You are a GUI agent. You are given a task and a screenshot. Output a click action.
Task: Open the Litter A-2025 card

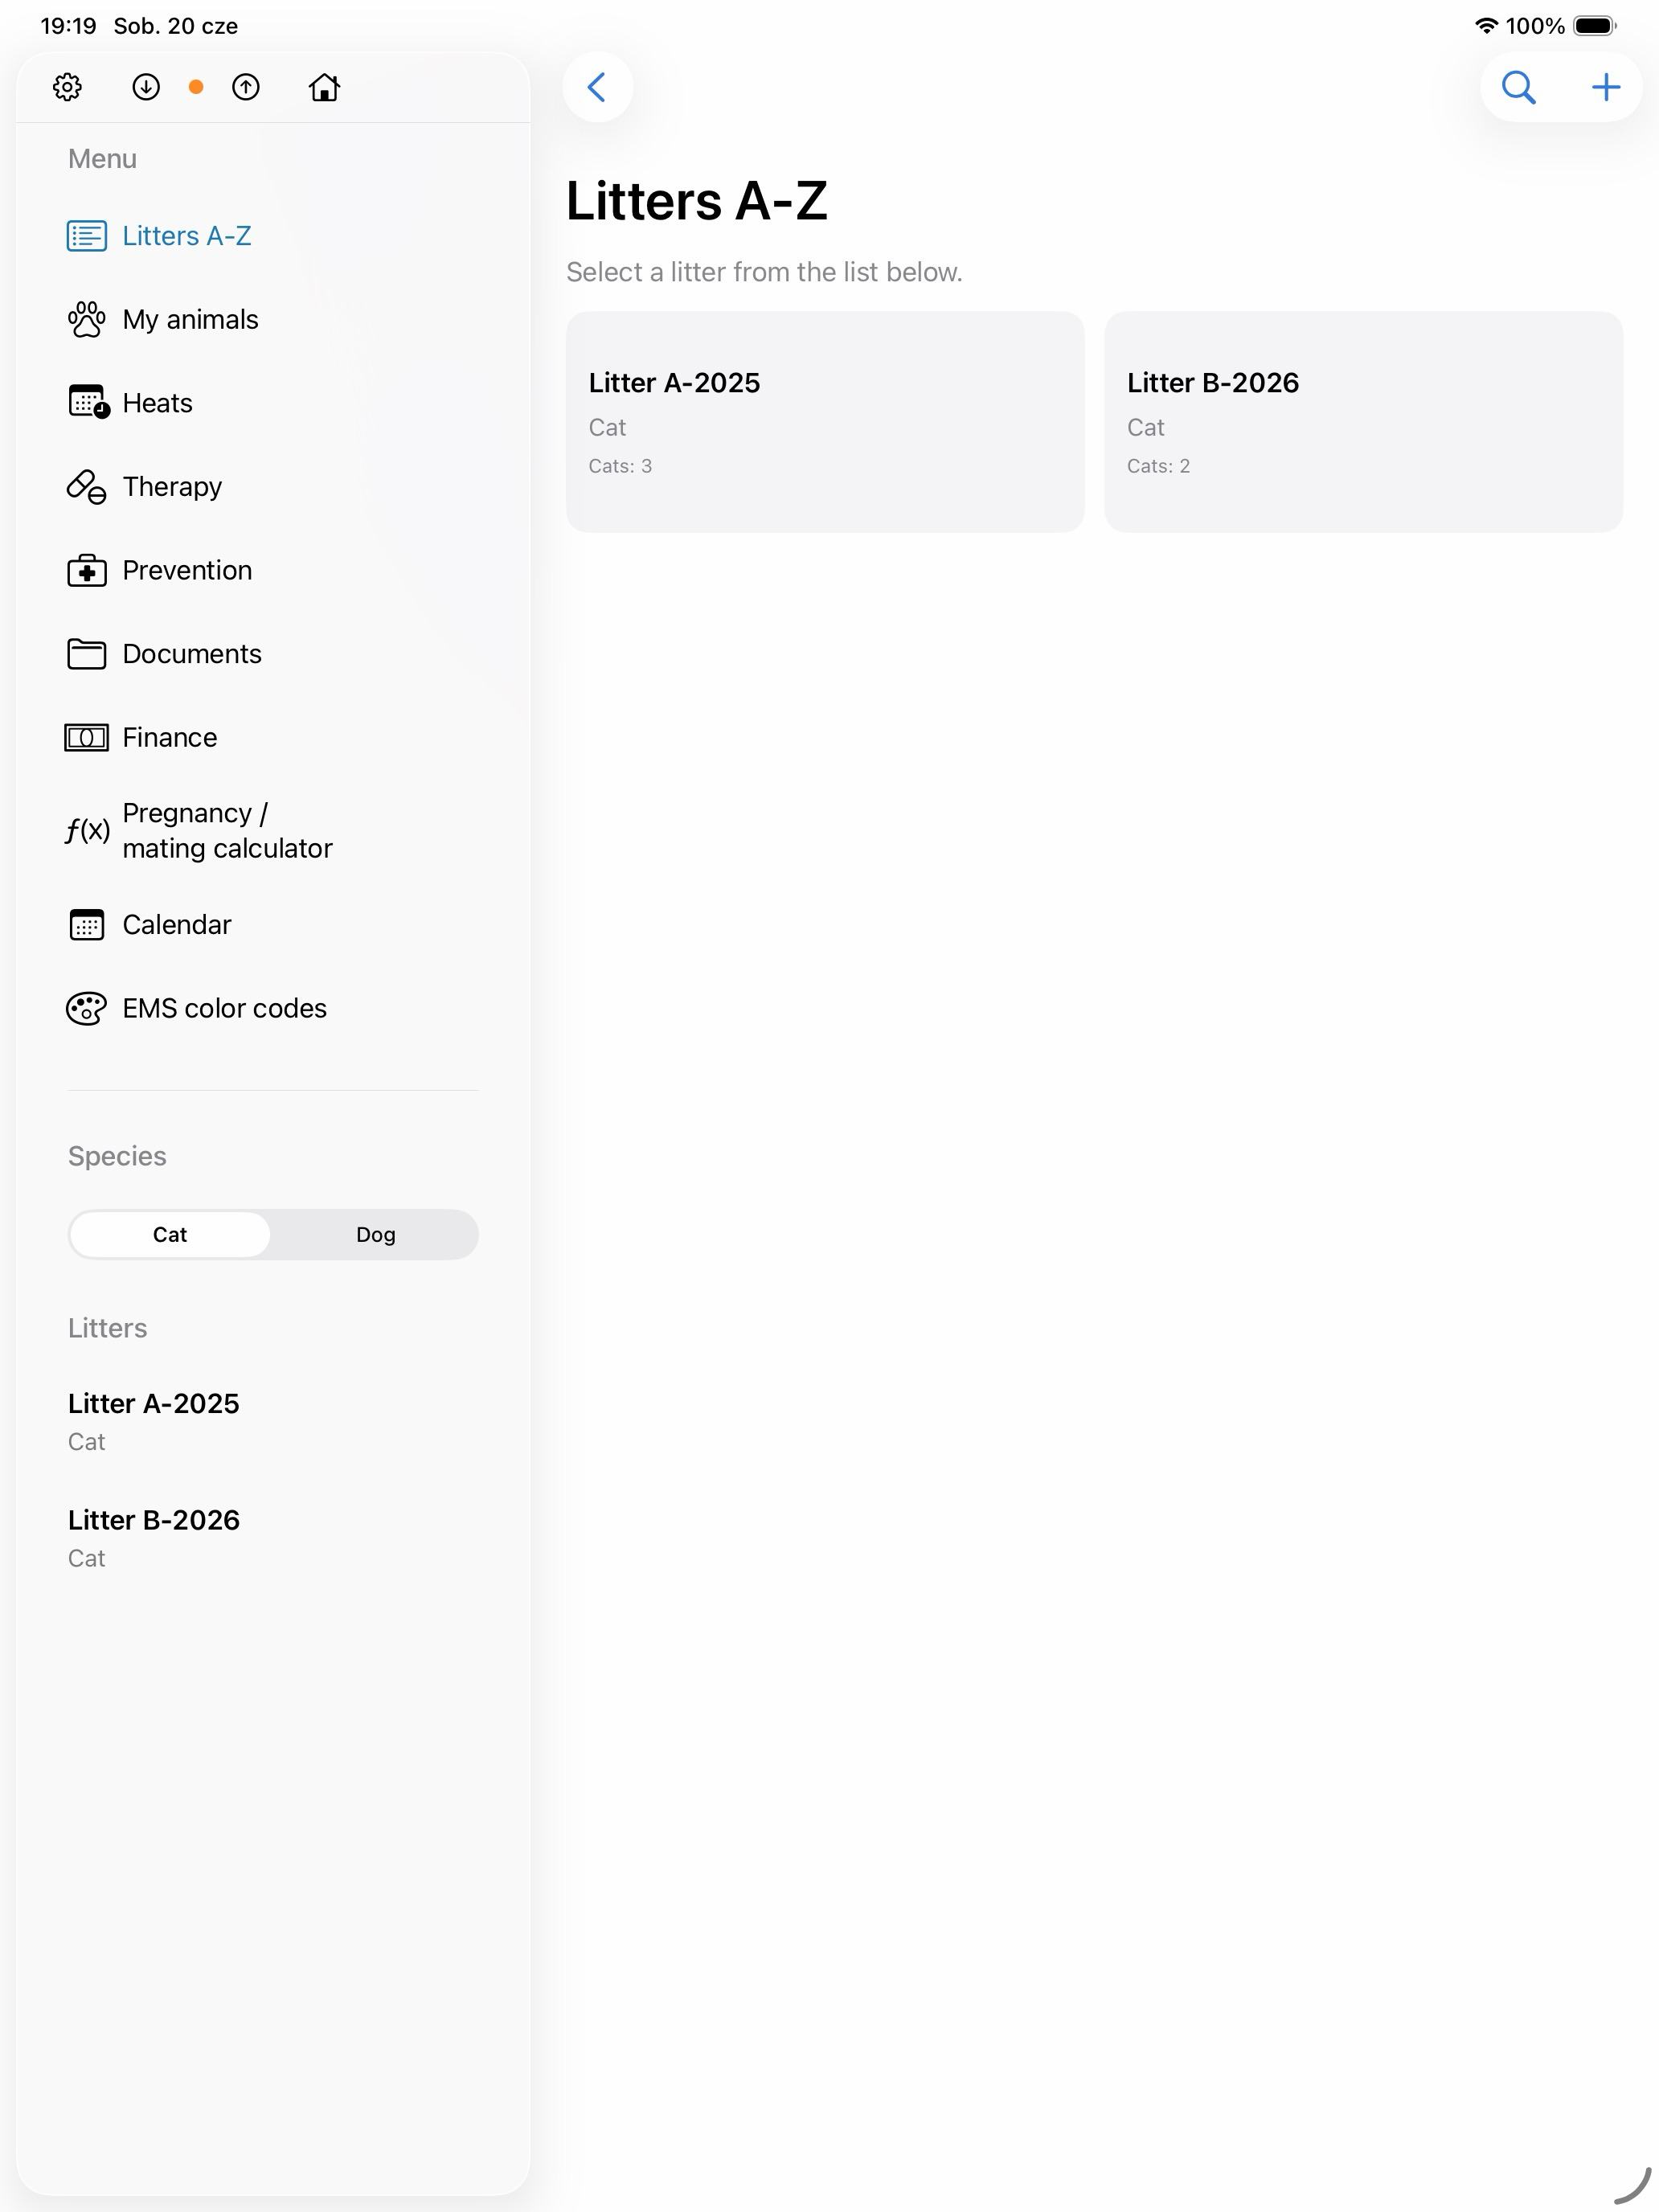[x=825, y=422]
